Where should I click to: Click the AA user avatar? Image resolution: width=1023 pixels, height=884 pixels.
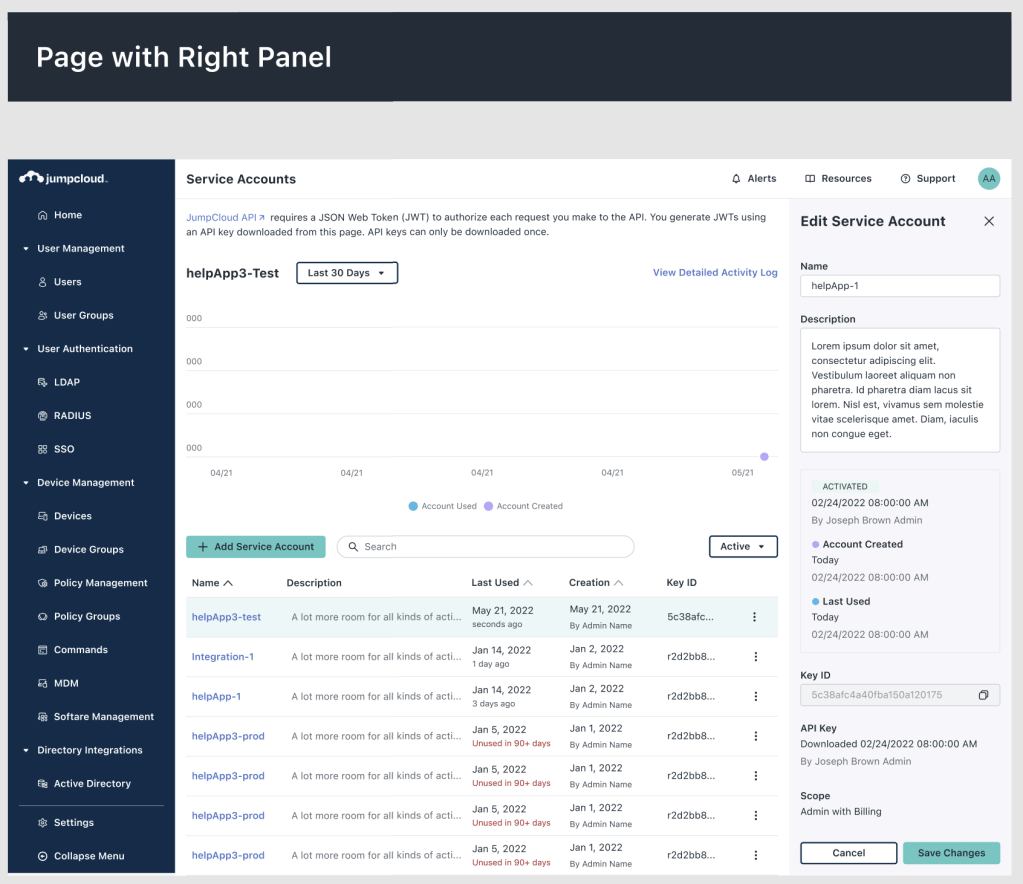988,179
